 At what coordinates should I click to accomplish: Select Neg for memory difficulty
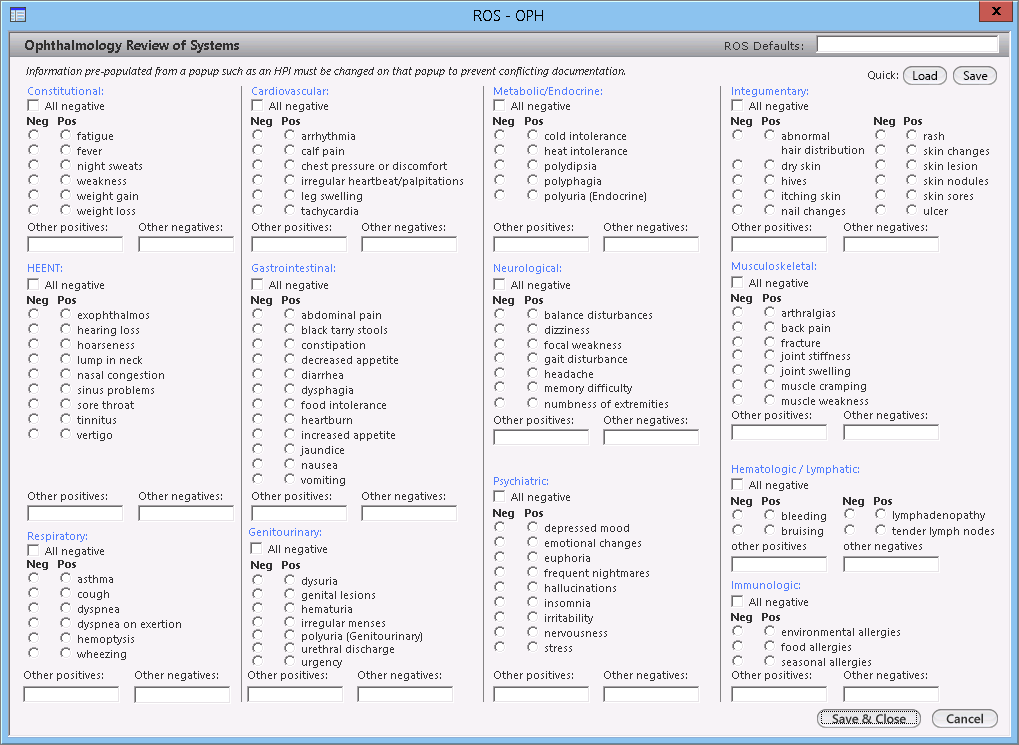499,387
